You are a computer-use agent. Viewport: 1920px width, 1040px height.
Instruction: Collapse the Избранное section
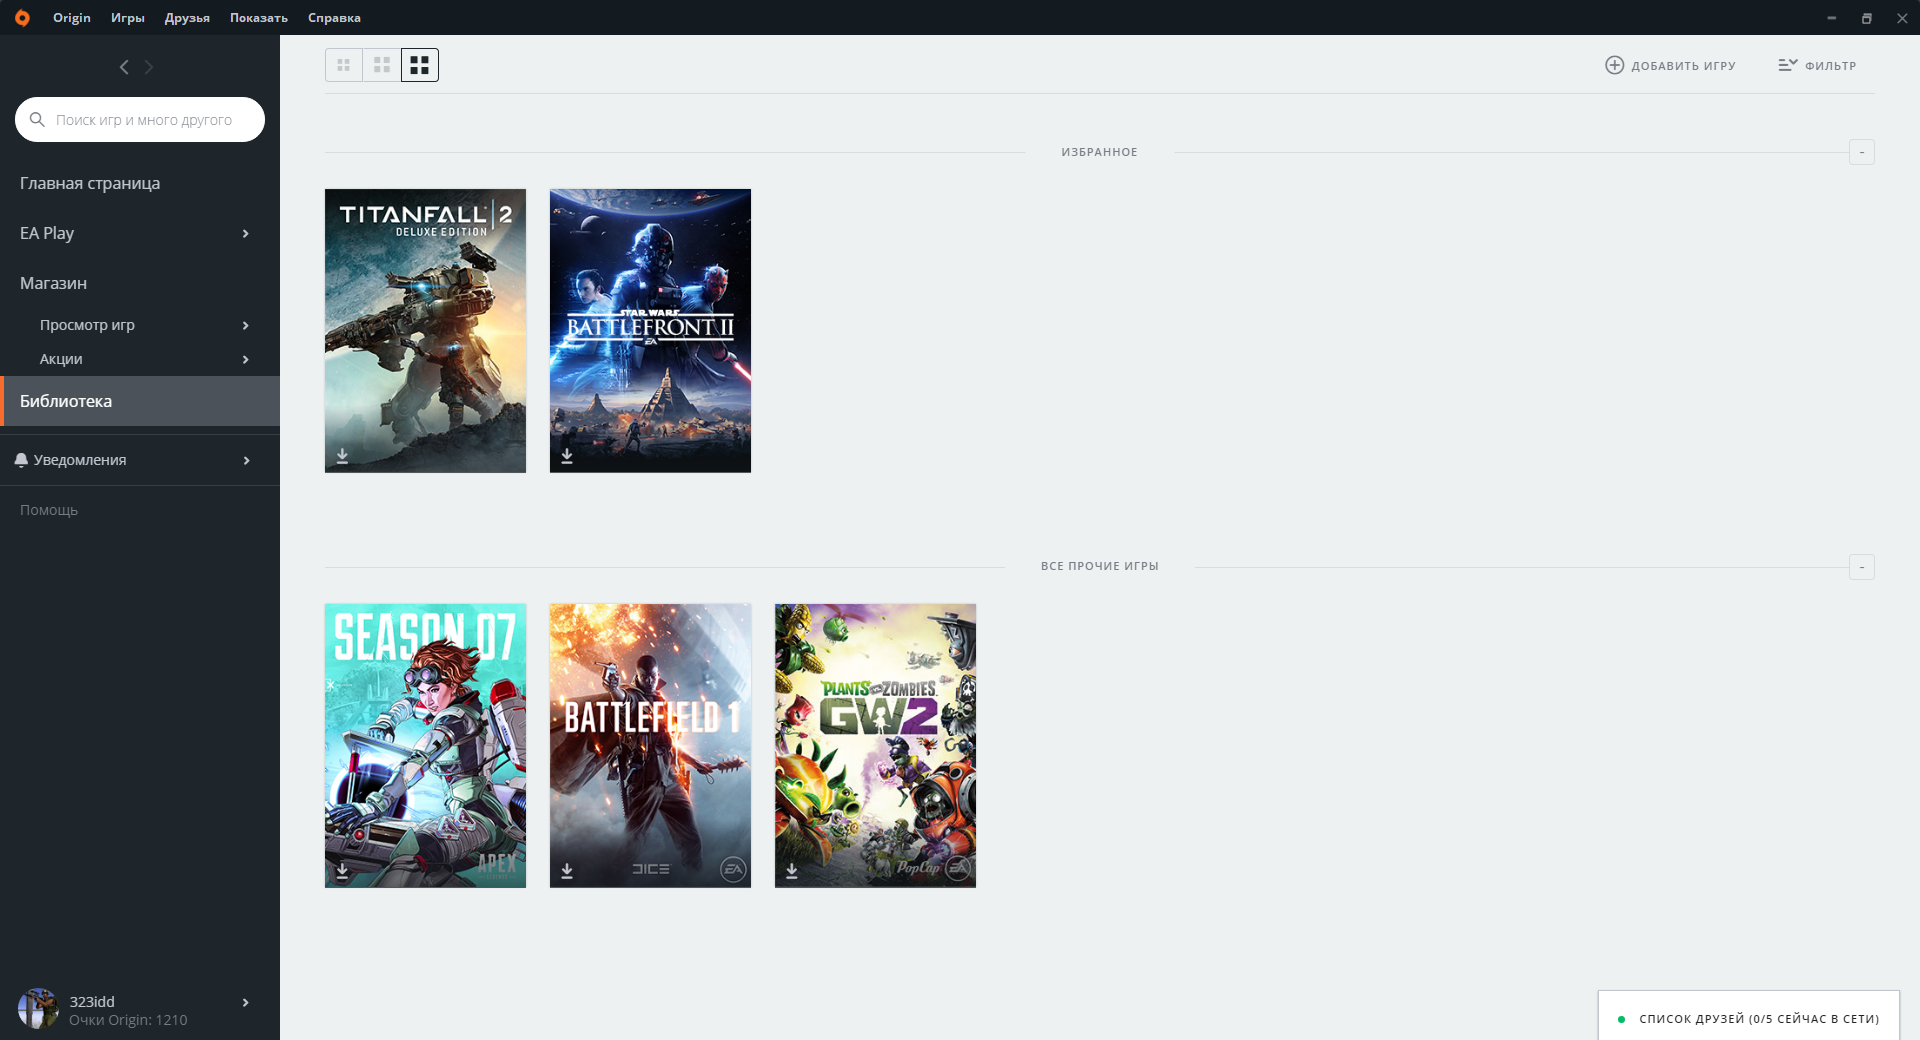tap(1862, 152)
